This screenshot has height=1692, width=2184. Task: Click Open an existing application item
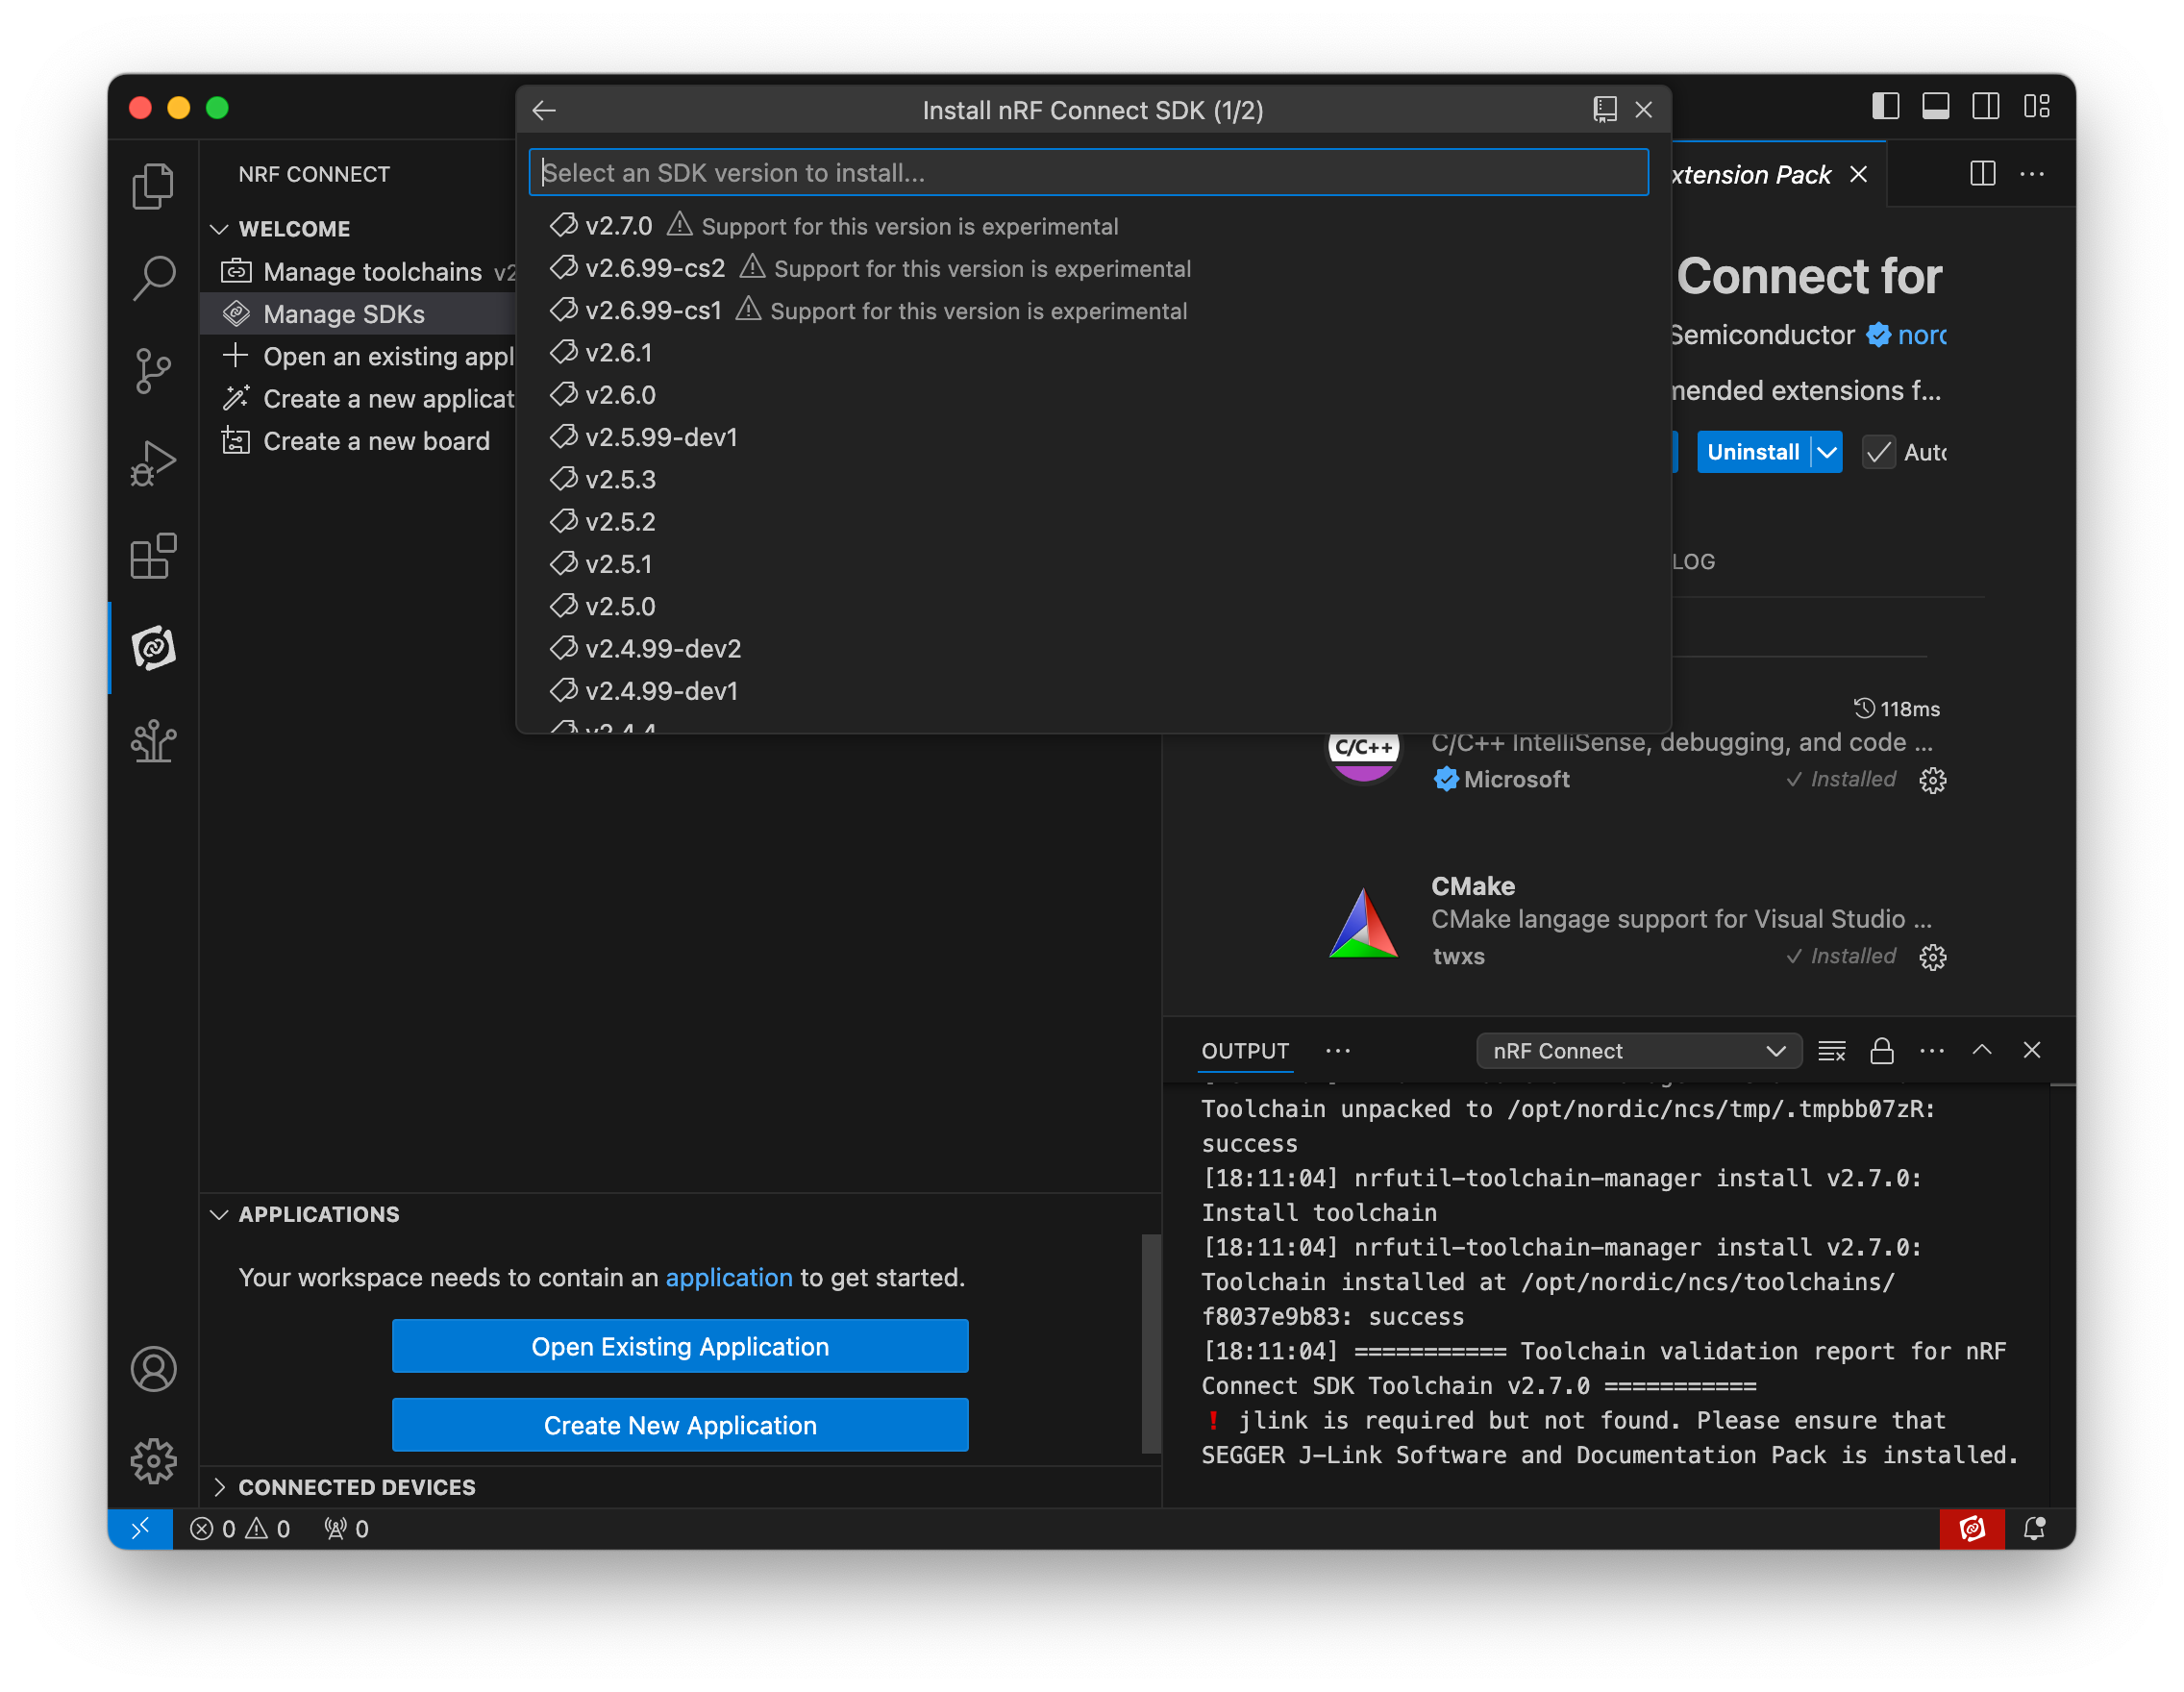[358, 357]
